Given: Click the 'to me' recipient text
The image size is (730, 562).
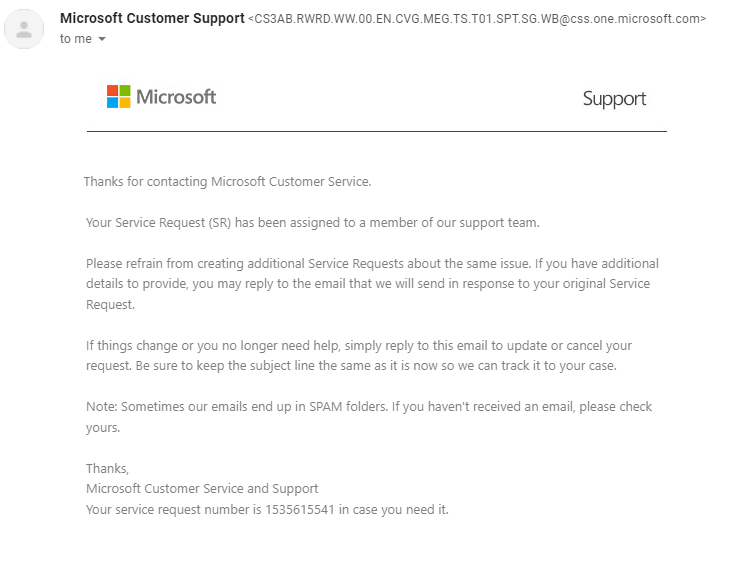Looking at the screenshot, I should (75, 39).
